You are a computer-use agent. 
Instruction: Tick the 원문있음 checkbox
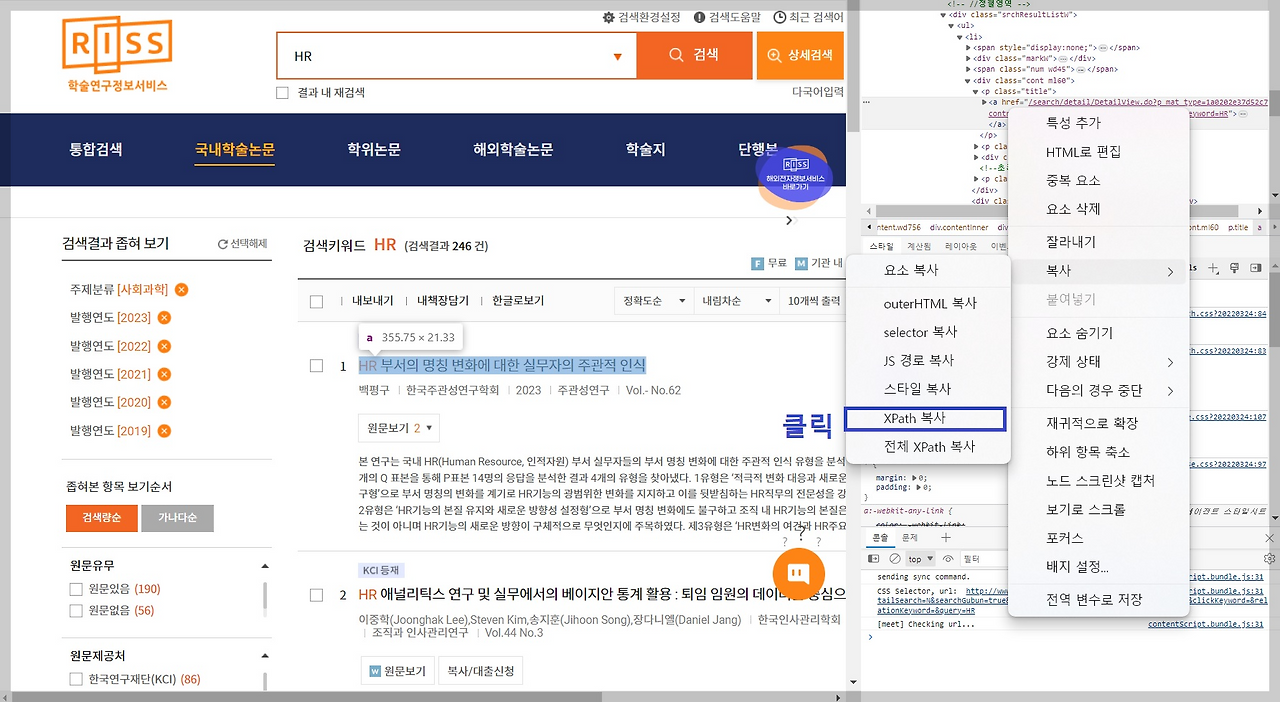[x=76, y=589]
